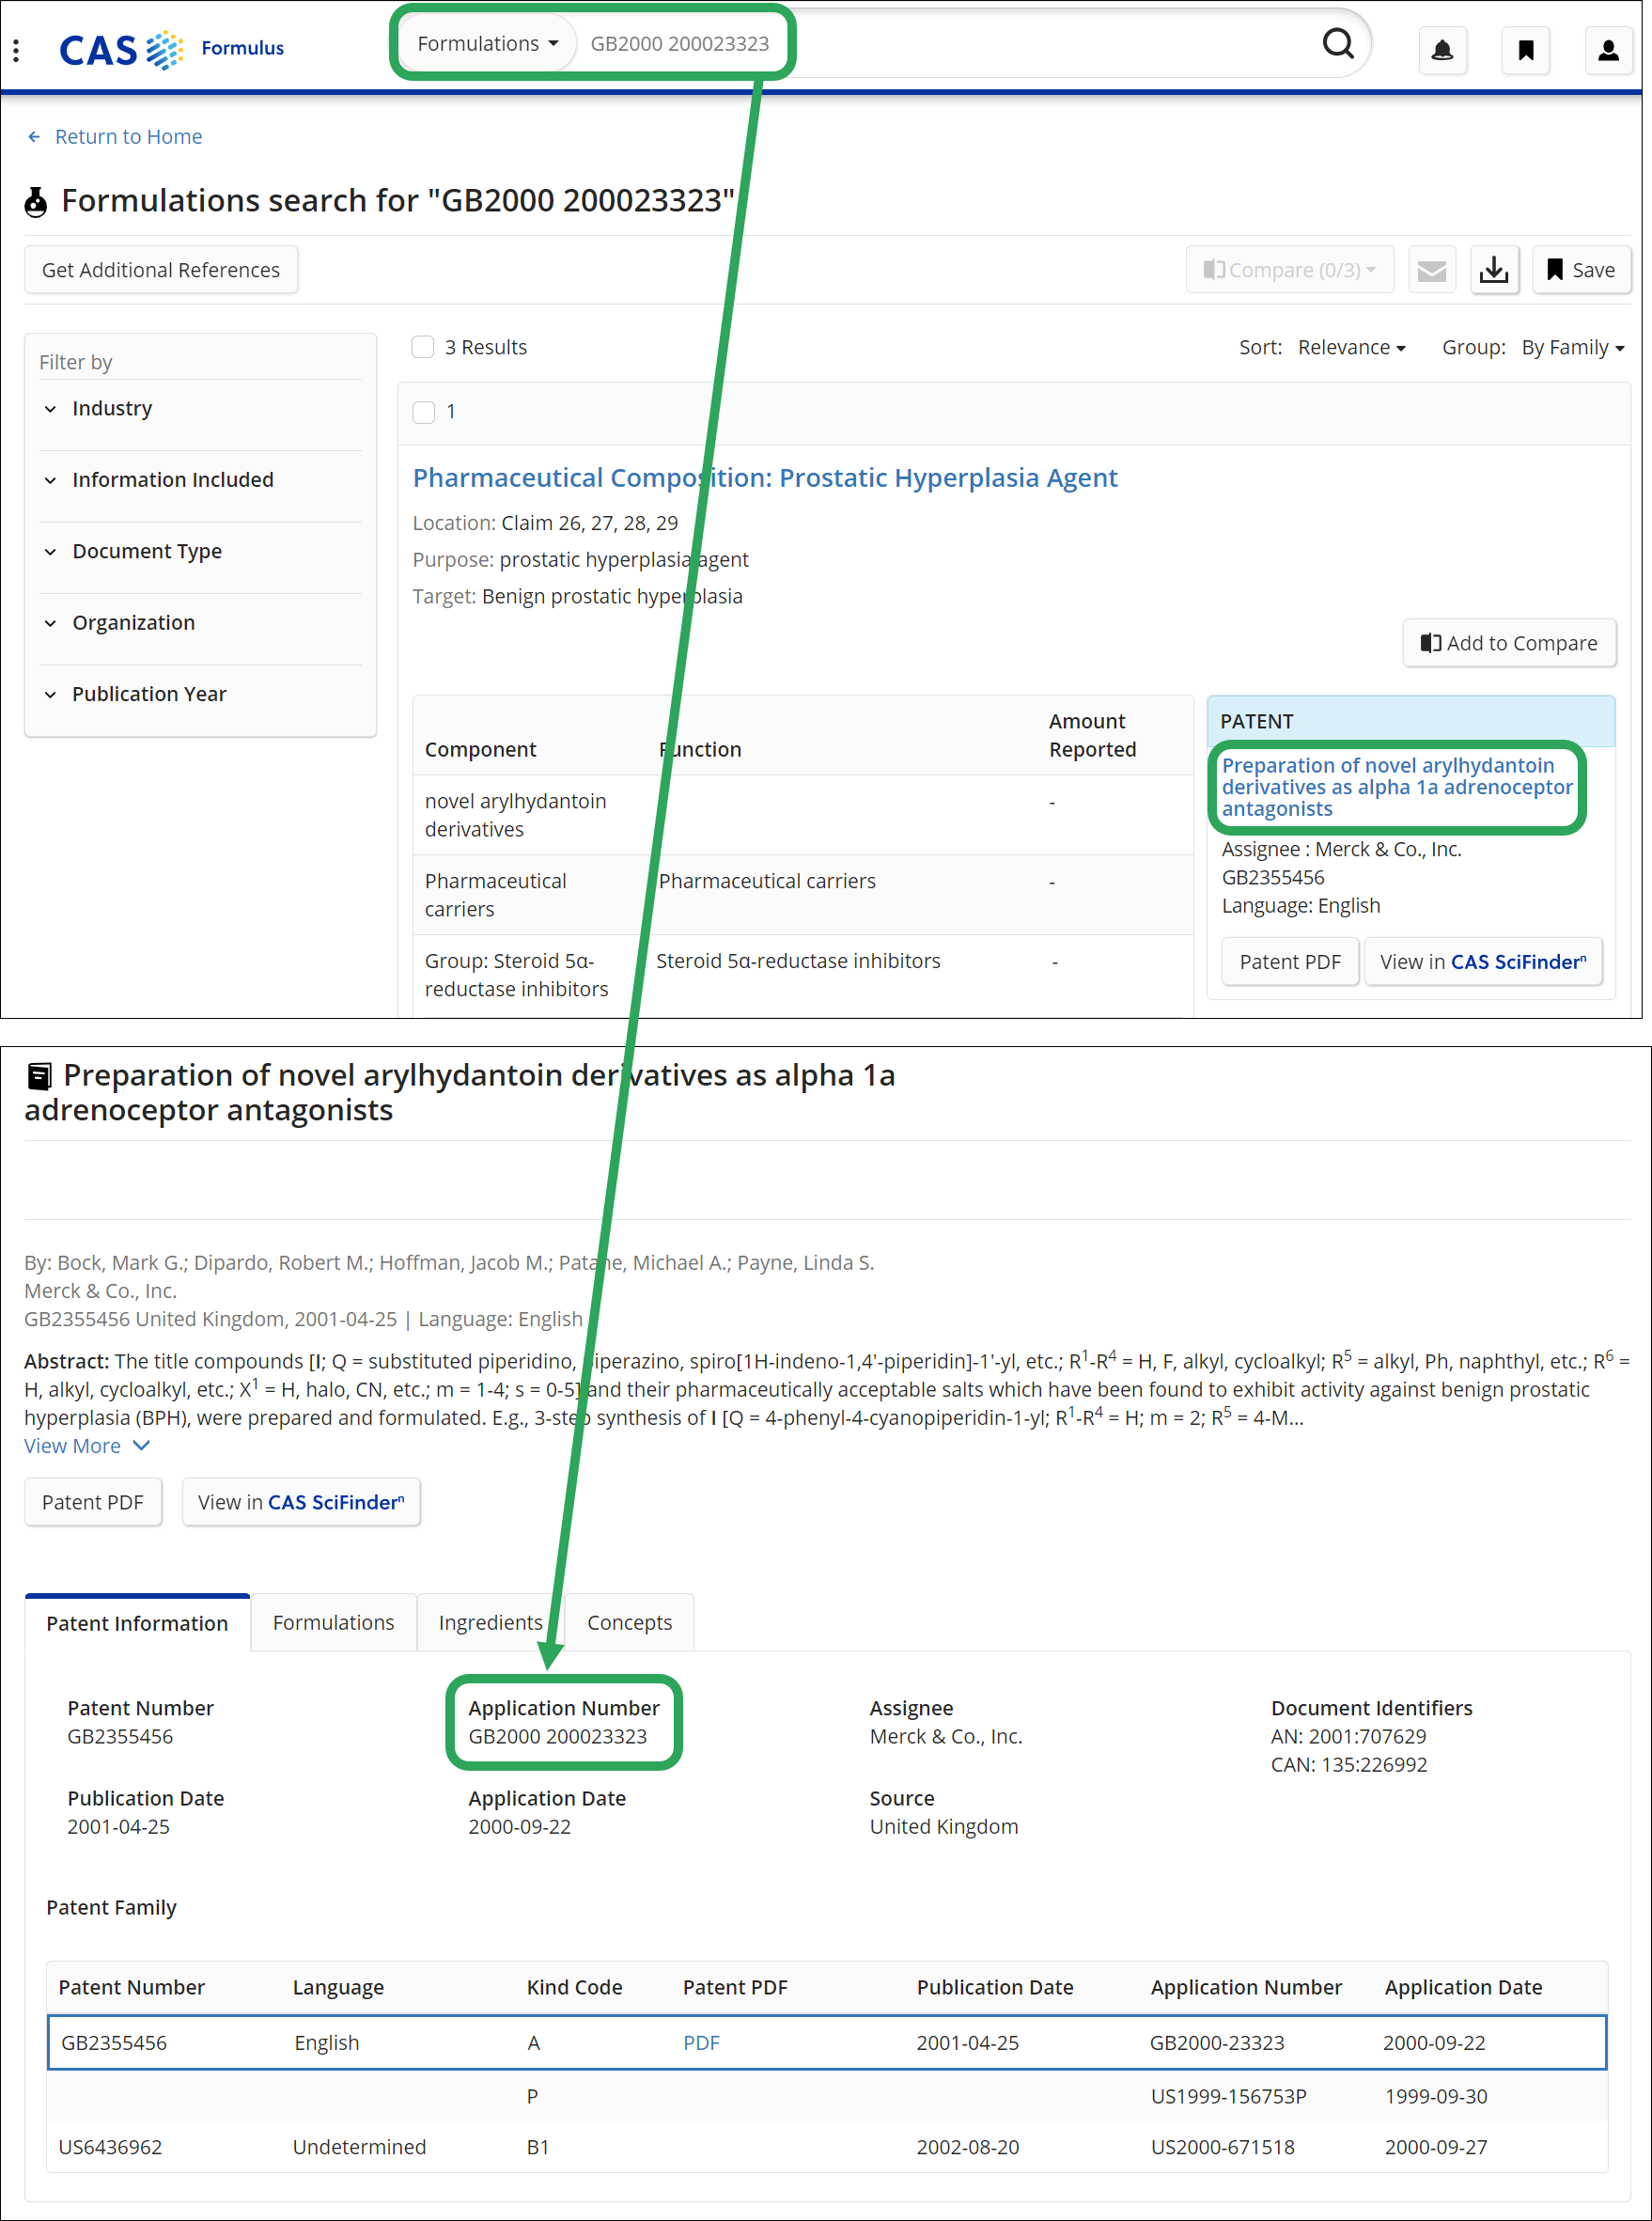
Task: Select all 3 Results checkbox
Action: click(x=423, y=347)
